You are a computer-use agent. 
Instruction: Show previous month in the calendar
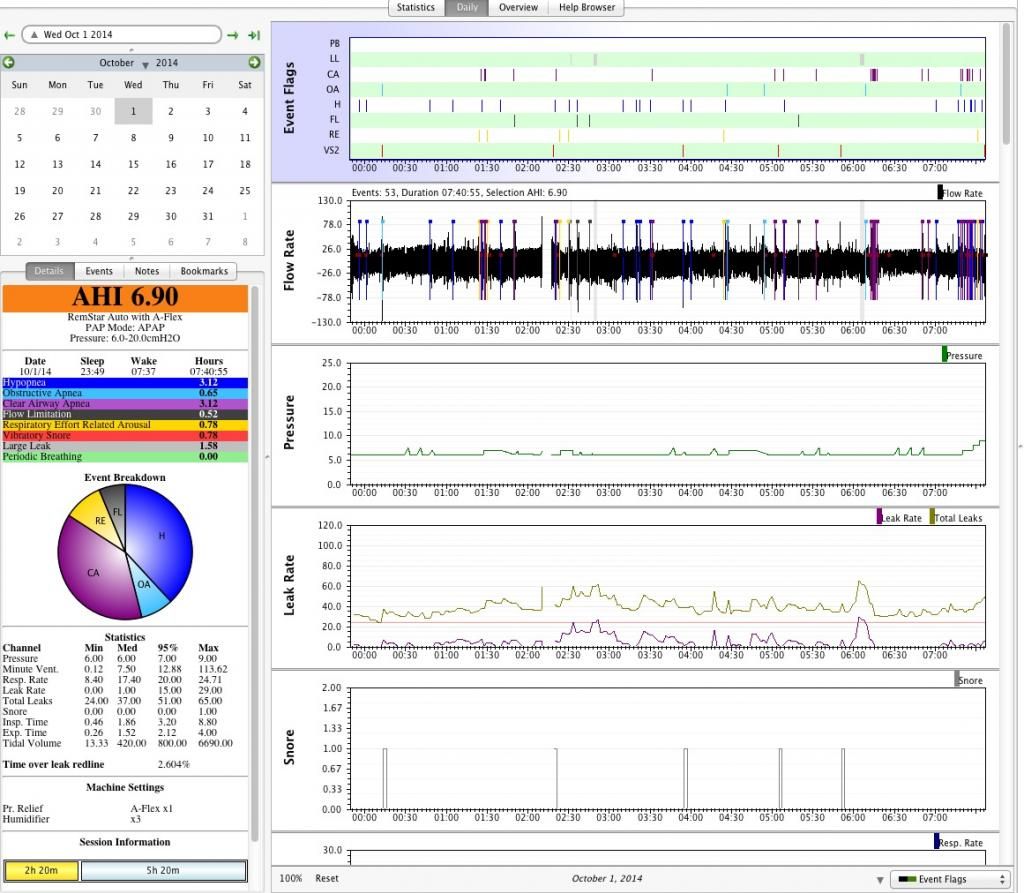9,63
